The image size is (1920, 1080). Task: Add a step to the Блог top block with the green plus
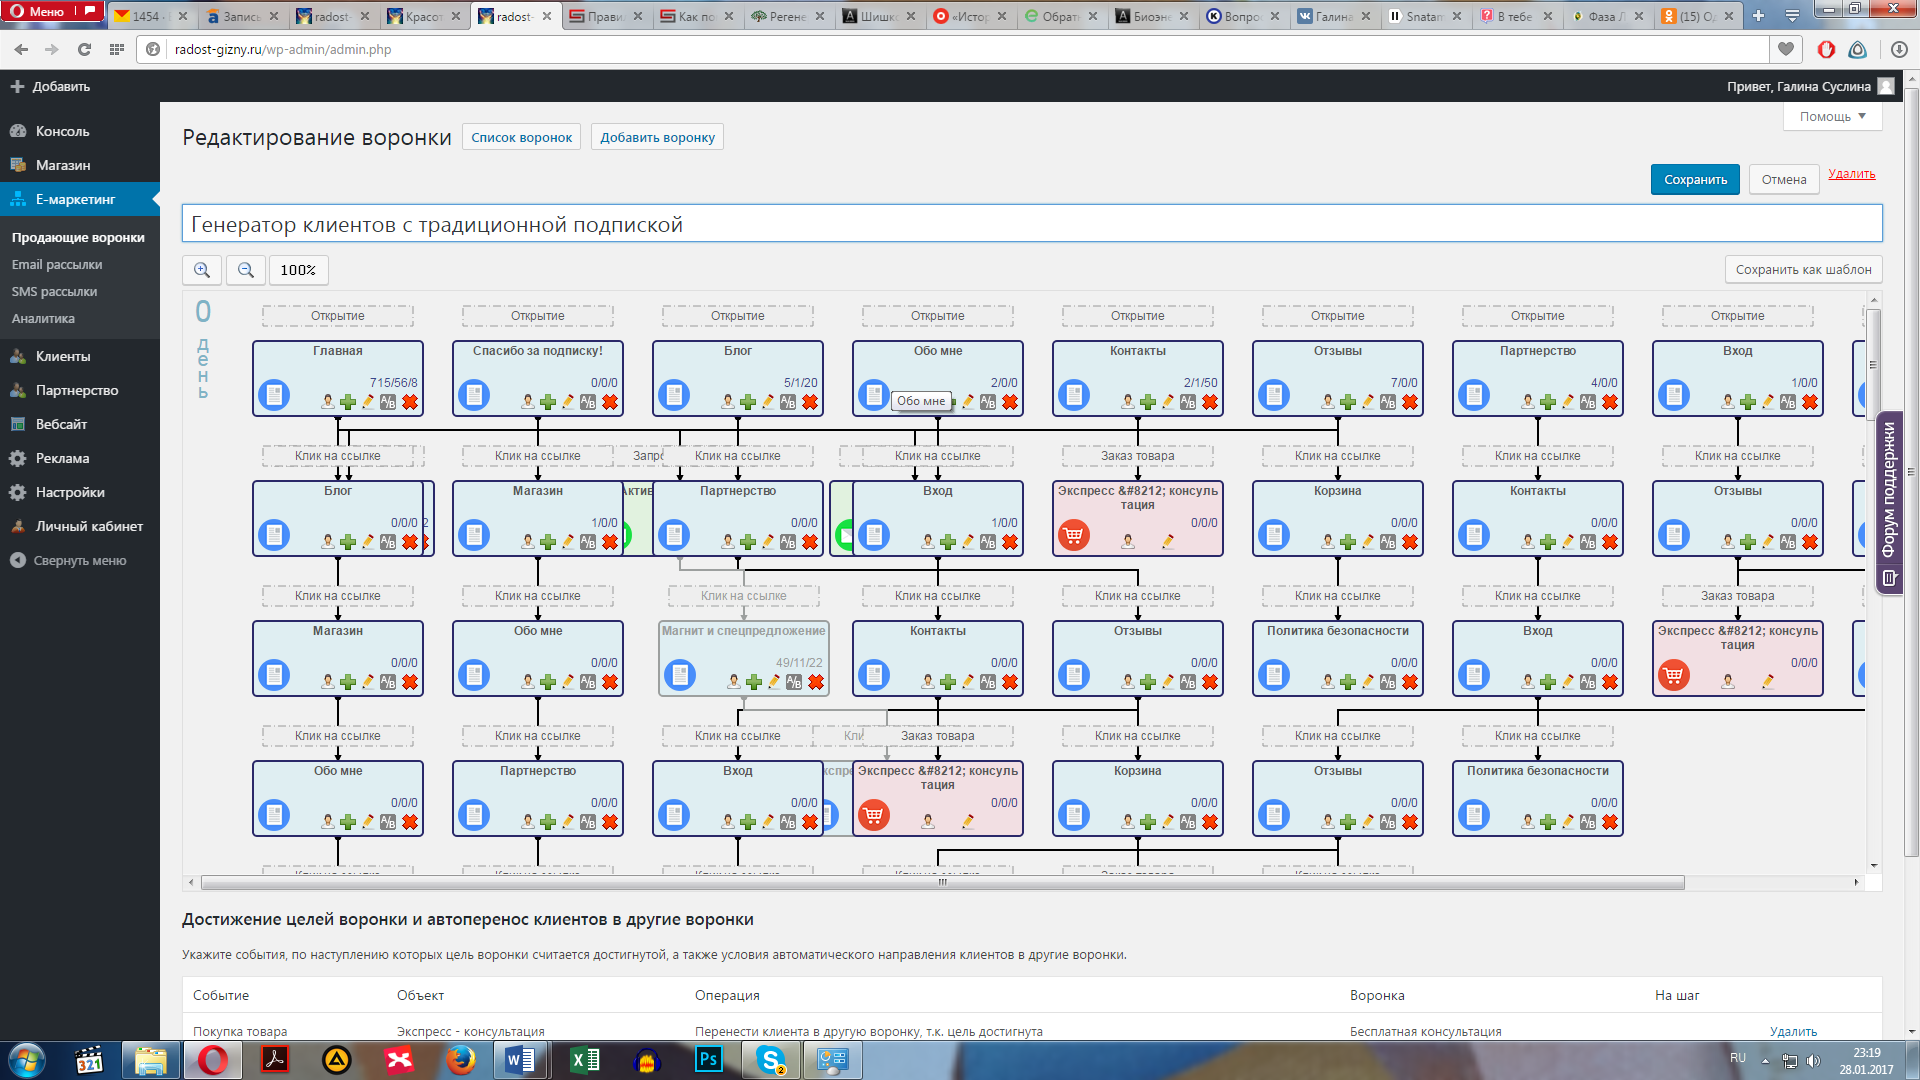click(748, 402)
